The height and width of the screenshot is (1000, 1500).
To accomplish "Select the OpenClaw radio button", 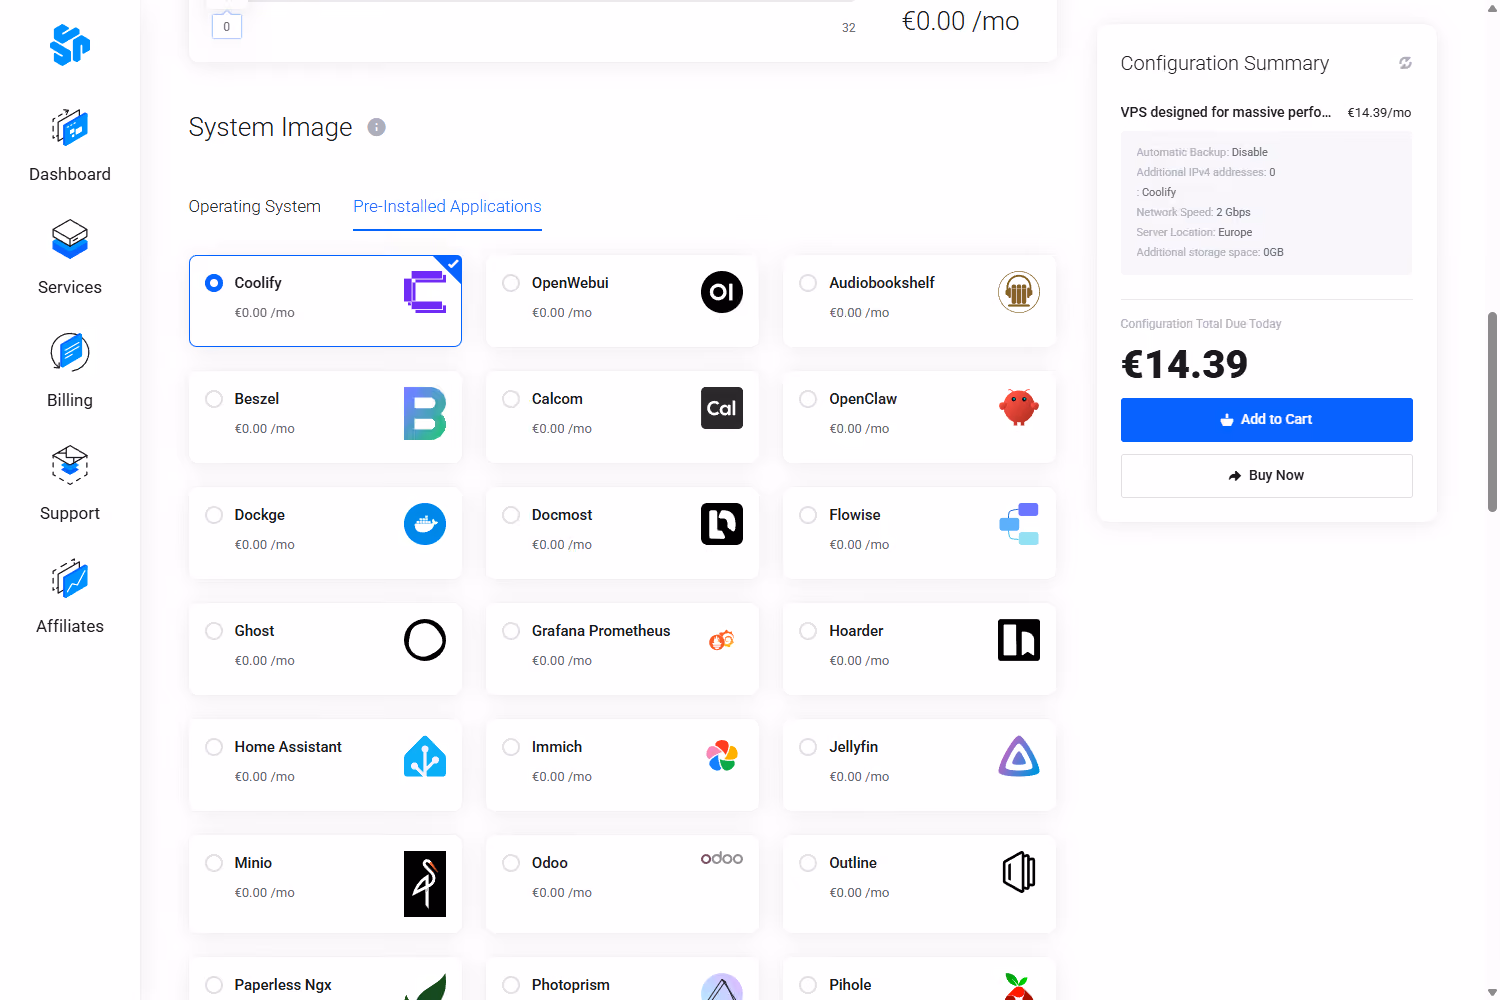I will 808,399.
